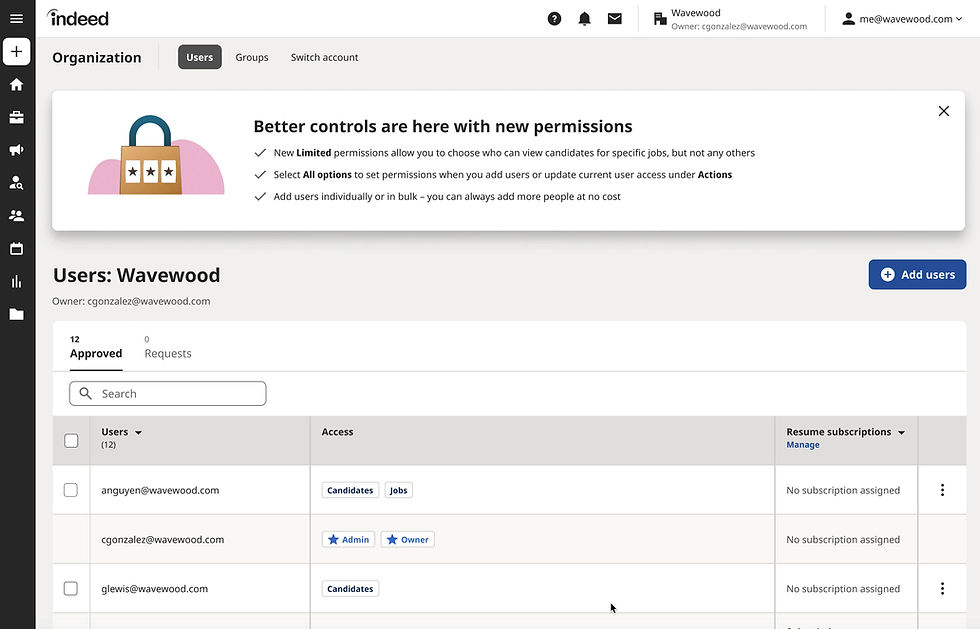The width and height of the screenshot is (980, 629).
Task: Click the Candidates tag for anguyen@wavewood.com
Action: tap(350, 490)
